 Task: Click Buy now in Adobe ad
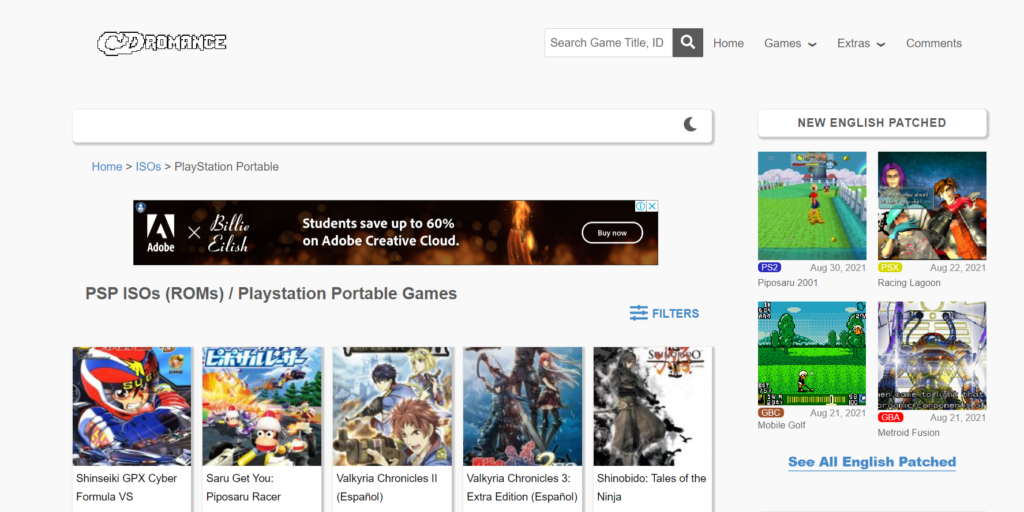[612, 232]
